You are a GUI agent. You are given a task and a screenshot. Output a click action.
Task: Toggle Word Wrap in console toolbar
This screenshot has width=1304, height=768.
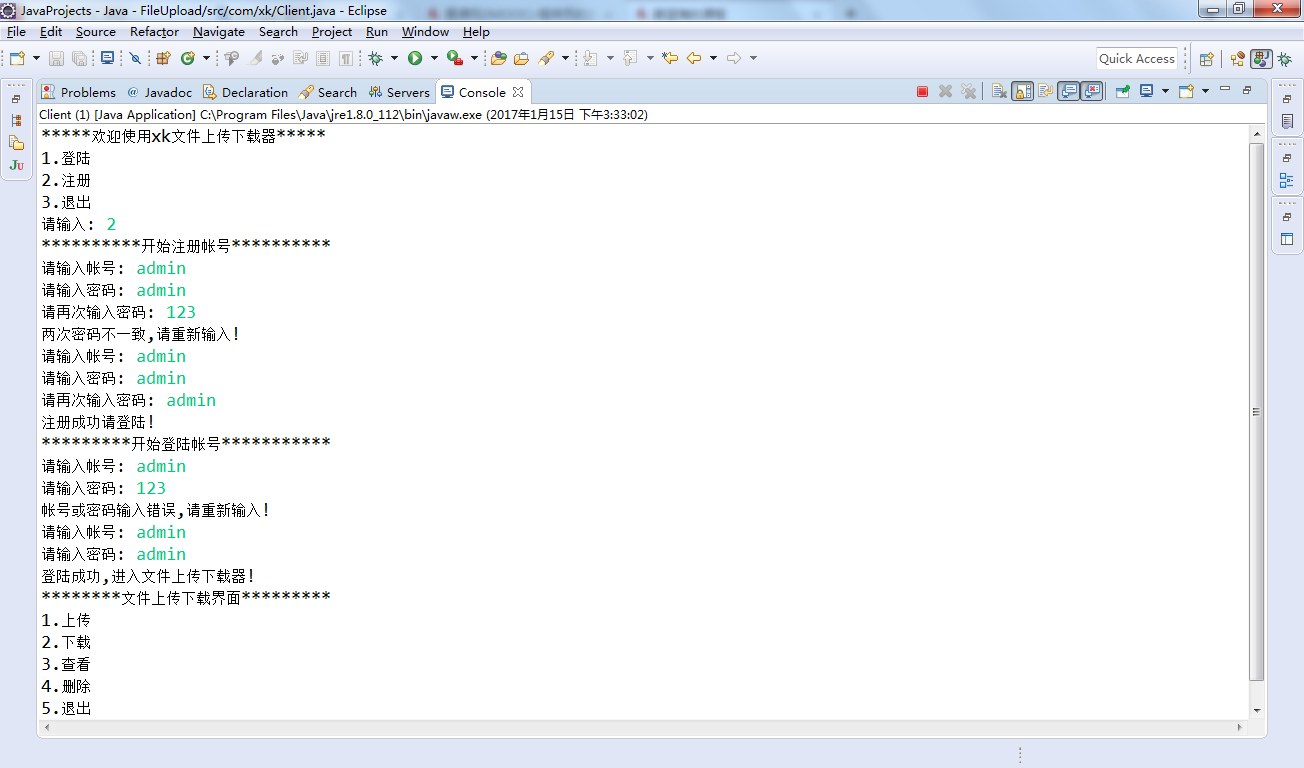[1045, 91]
